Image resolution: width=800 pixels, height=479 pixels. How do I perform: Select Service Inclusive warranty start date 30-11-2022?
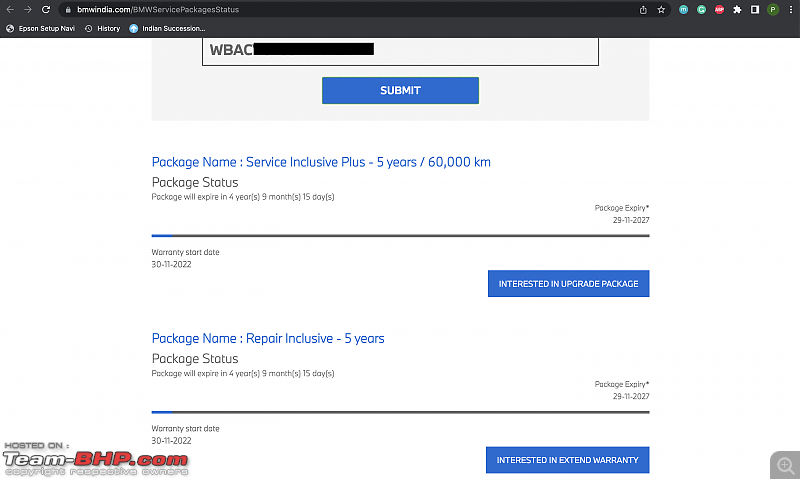tap(171, 264)
